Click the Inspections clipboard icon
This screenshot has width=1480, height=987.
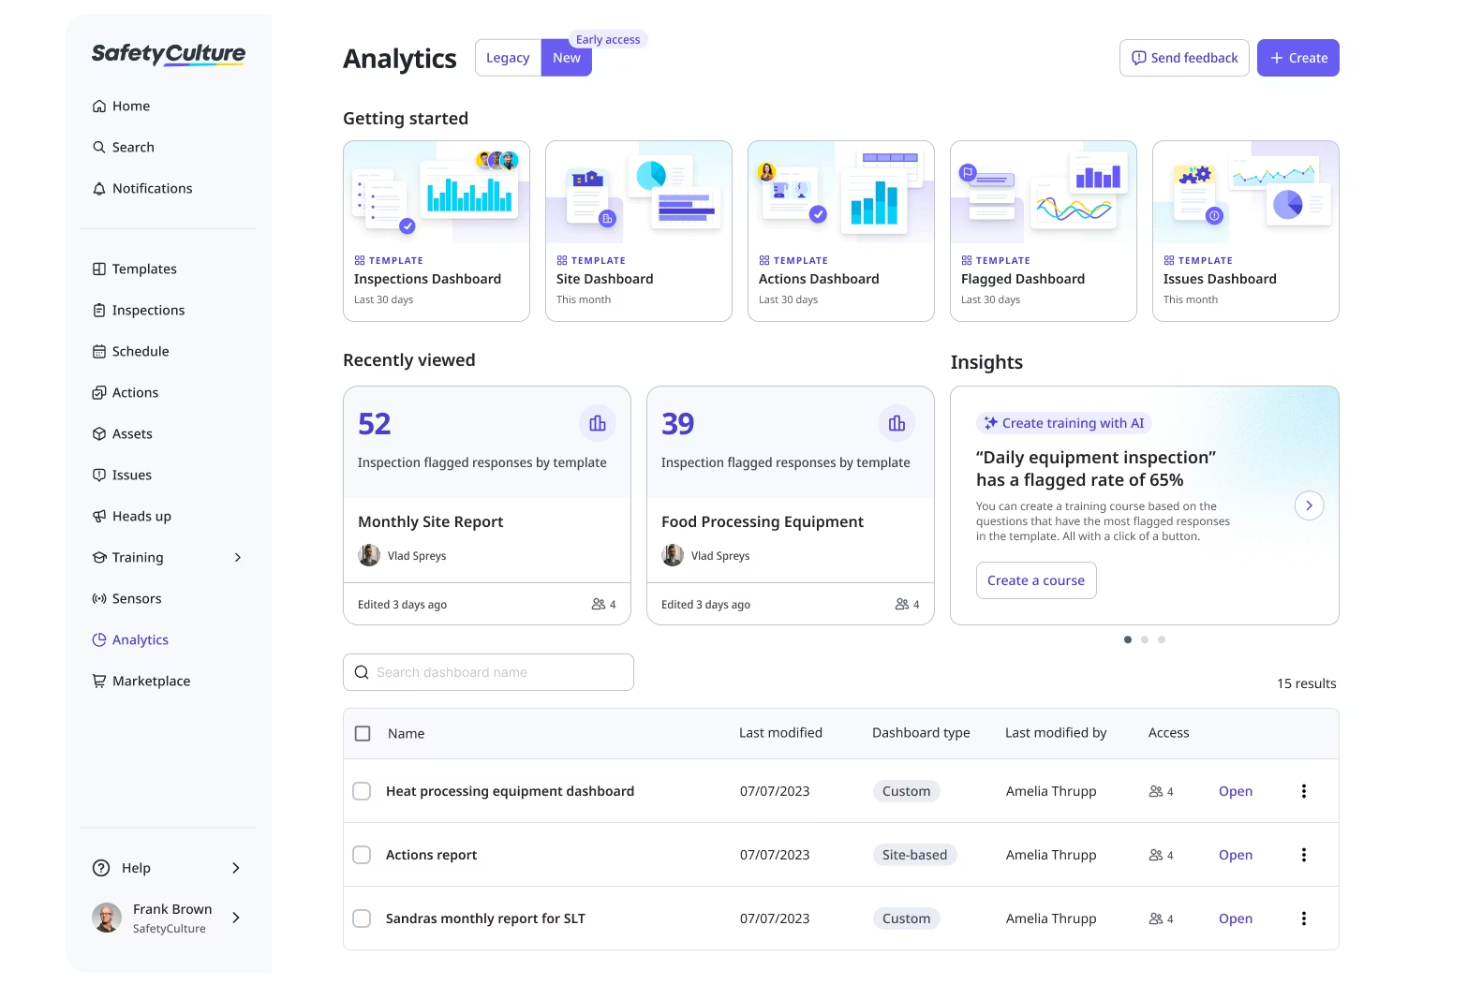coord(99,310)
